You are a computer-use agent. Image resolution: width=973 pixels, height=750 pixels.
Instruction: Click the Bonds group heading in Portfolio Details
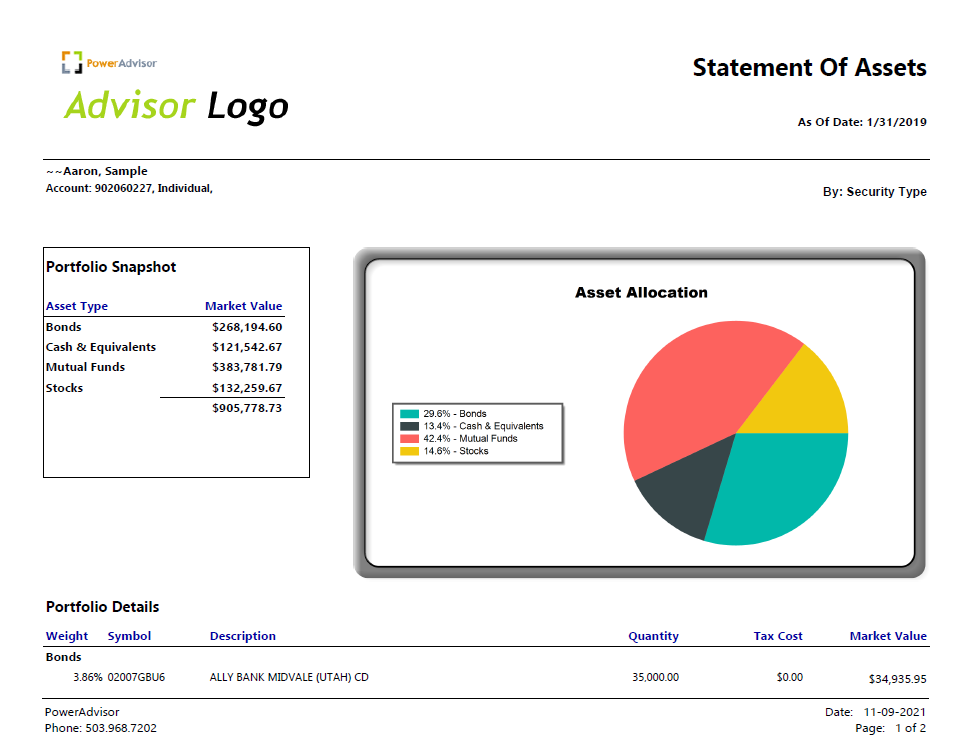point(63,657)
